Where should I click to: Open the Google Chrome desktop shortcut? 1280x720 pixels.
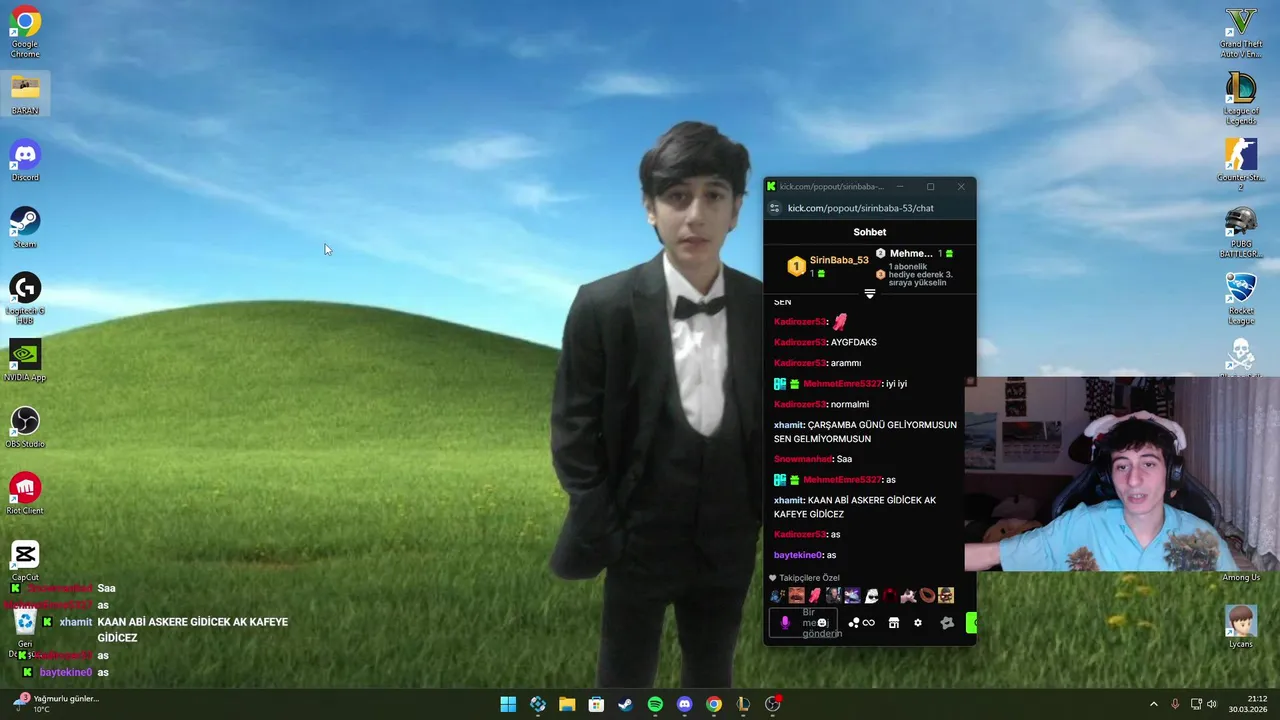tap(25, 32)
